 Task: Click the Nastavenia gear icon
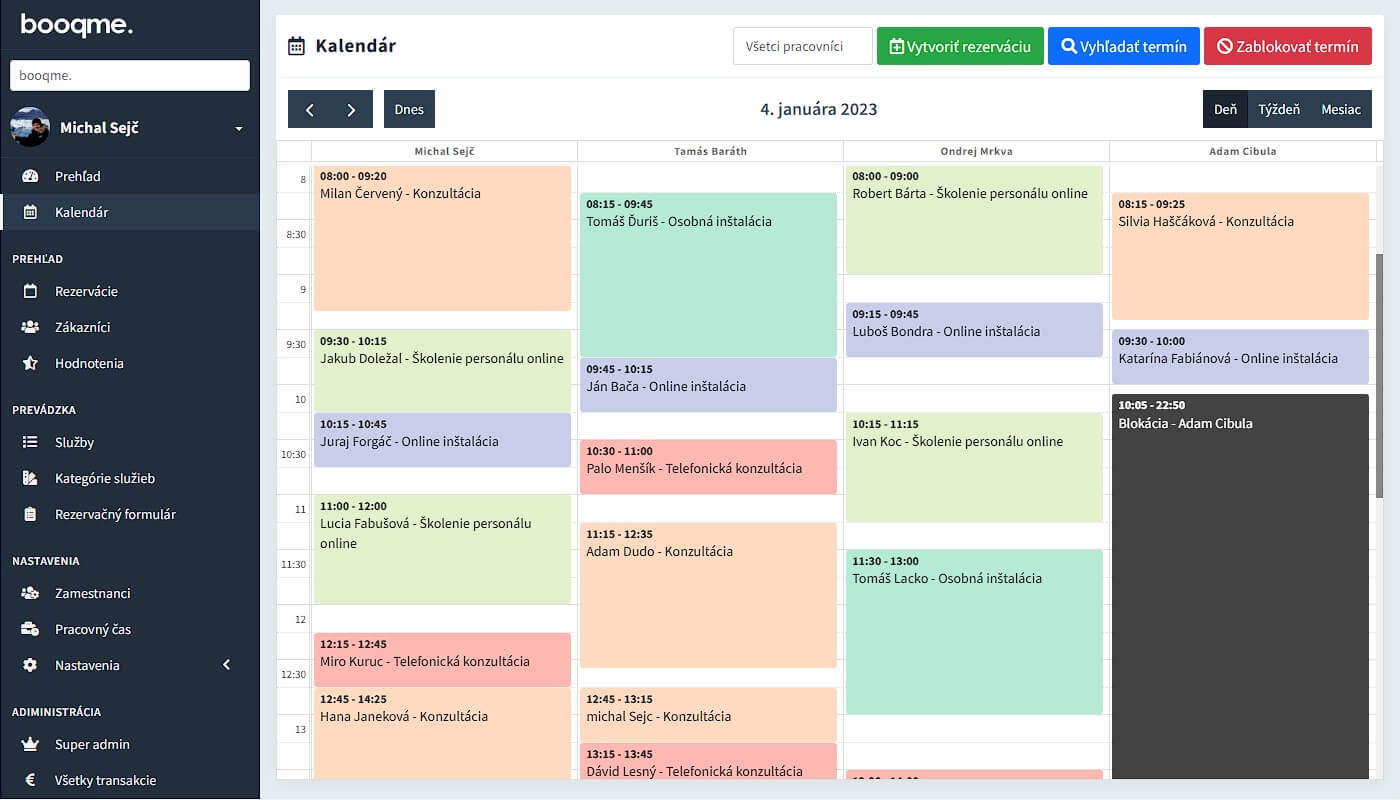click(x=30, y=665)
